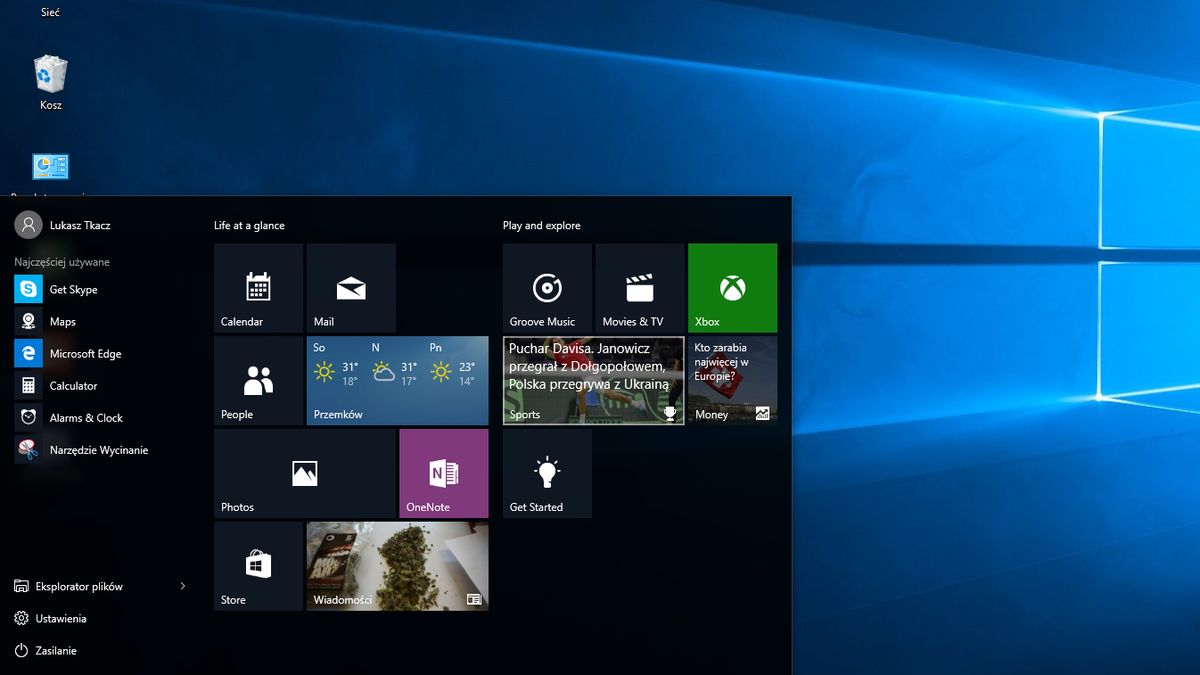1200x675 pixels.
Task: Click the Ustawienia label
Action: tap(61, 619)
